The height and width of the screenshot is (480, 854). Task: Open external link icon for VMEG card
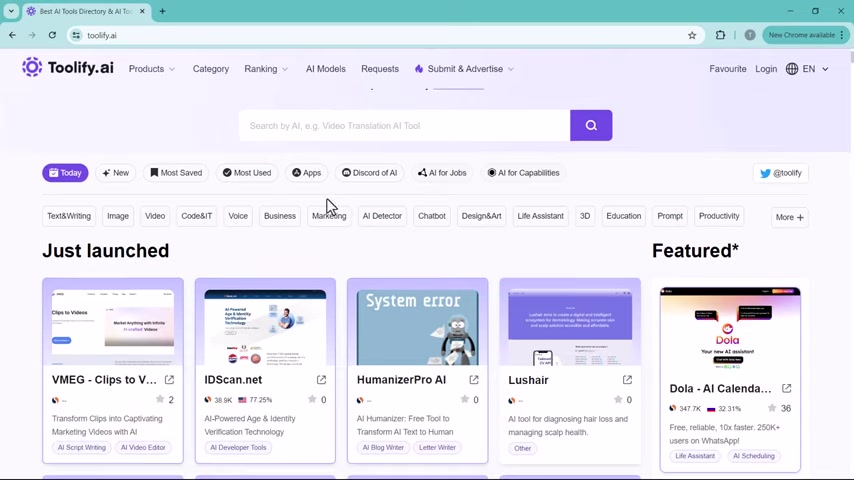[x=169, y=380]
